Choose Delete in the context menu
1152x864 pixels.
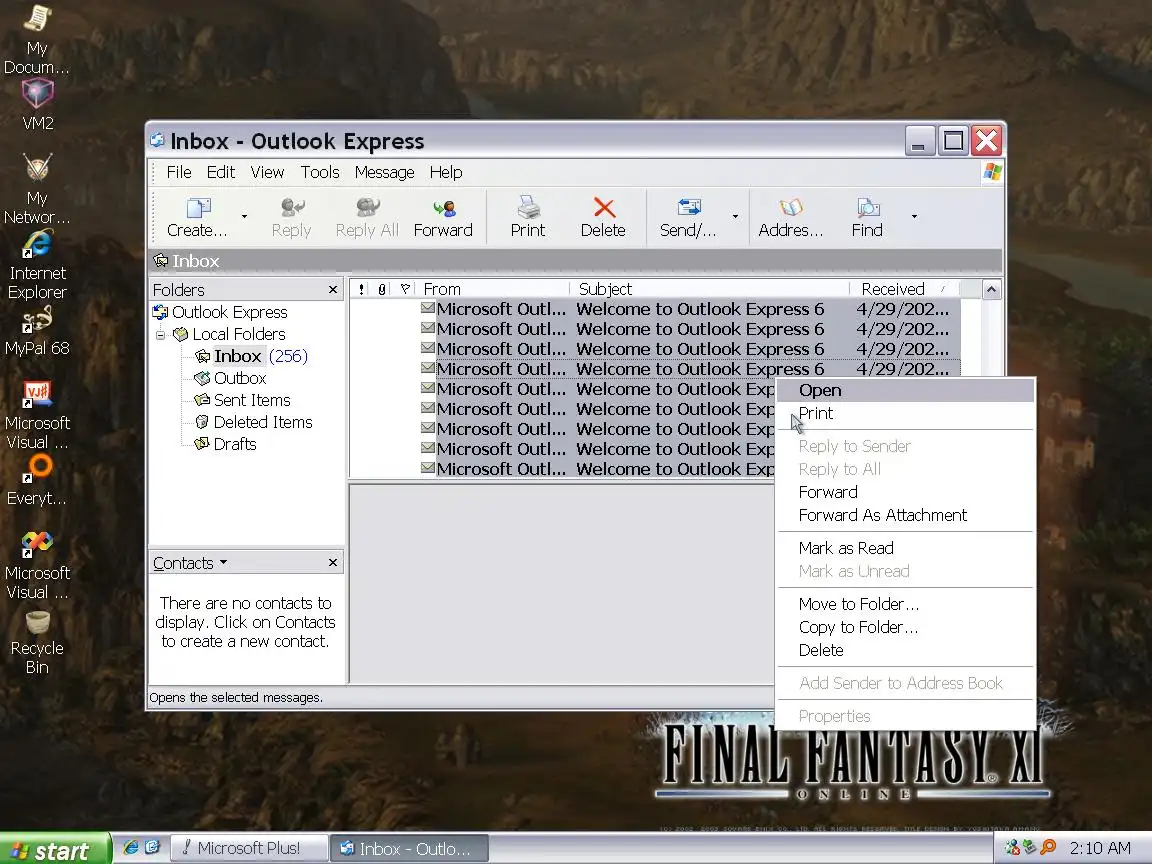pyautogui.click(x=906, y=651)
